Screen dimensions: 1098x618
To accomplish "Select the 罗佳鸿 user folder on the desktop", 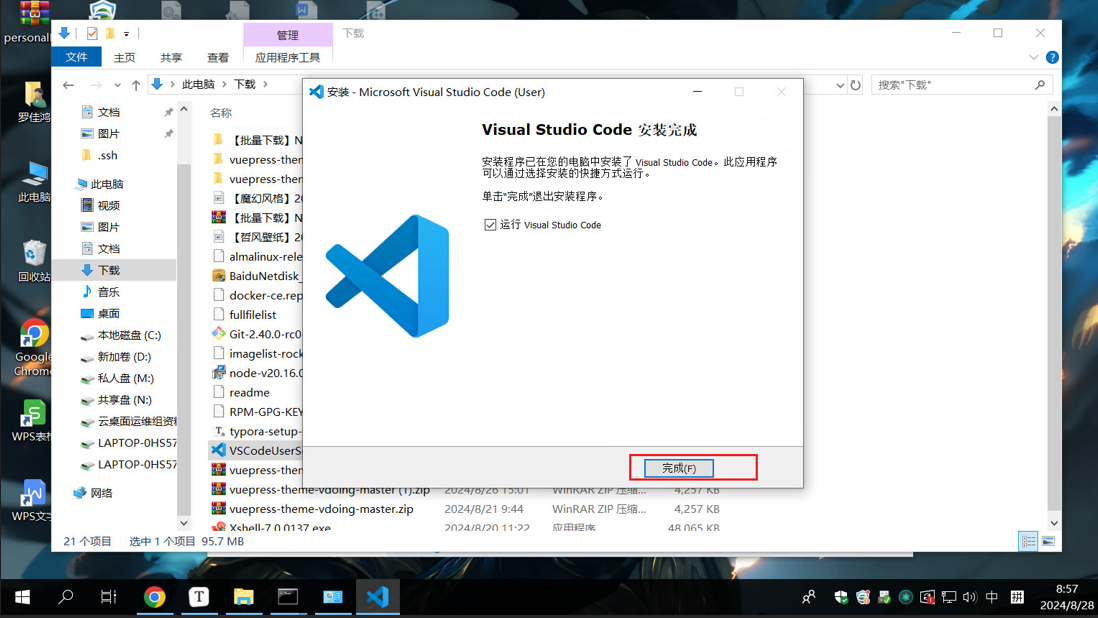I will 34,101.
